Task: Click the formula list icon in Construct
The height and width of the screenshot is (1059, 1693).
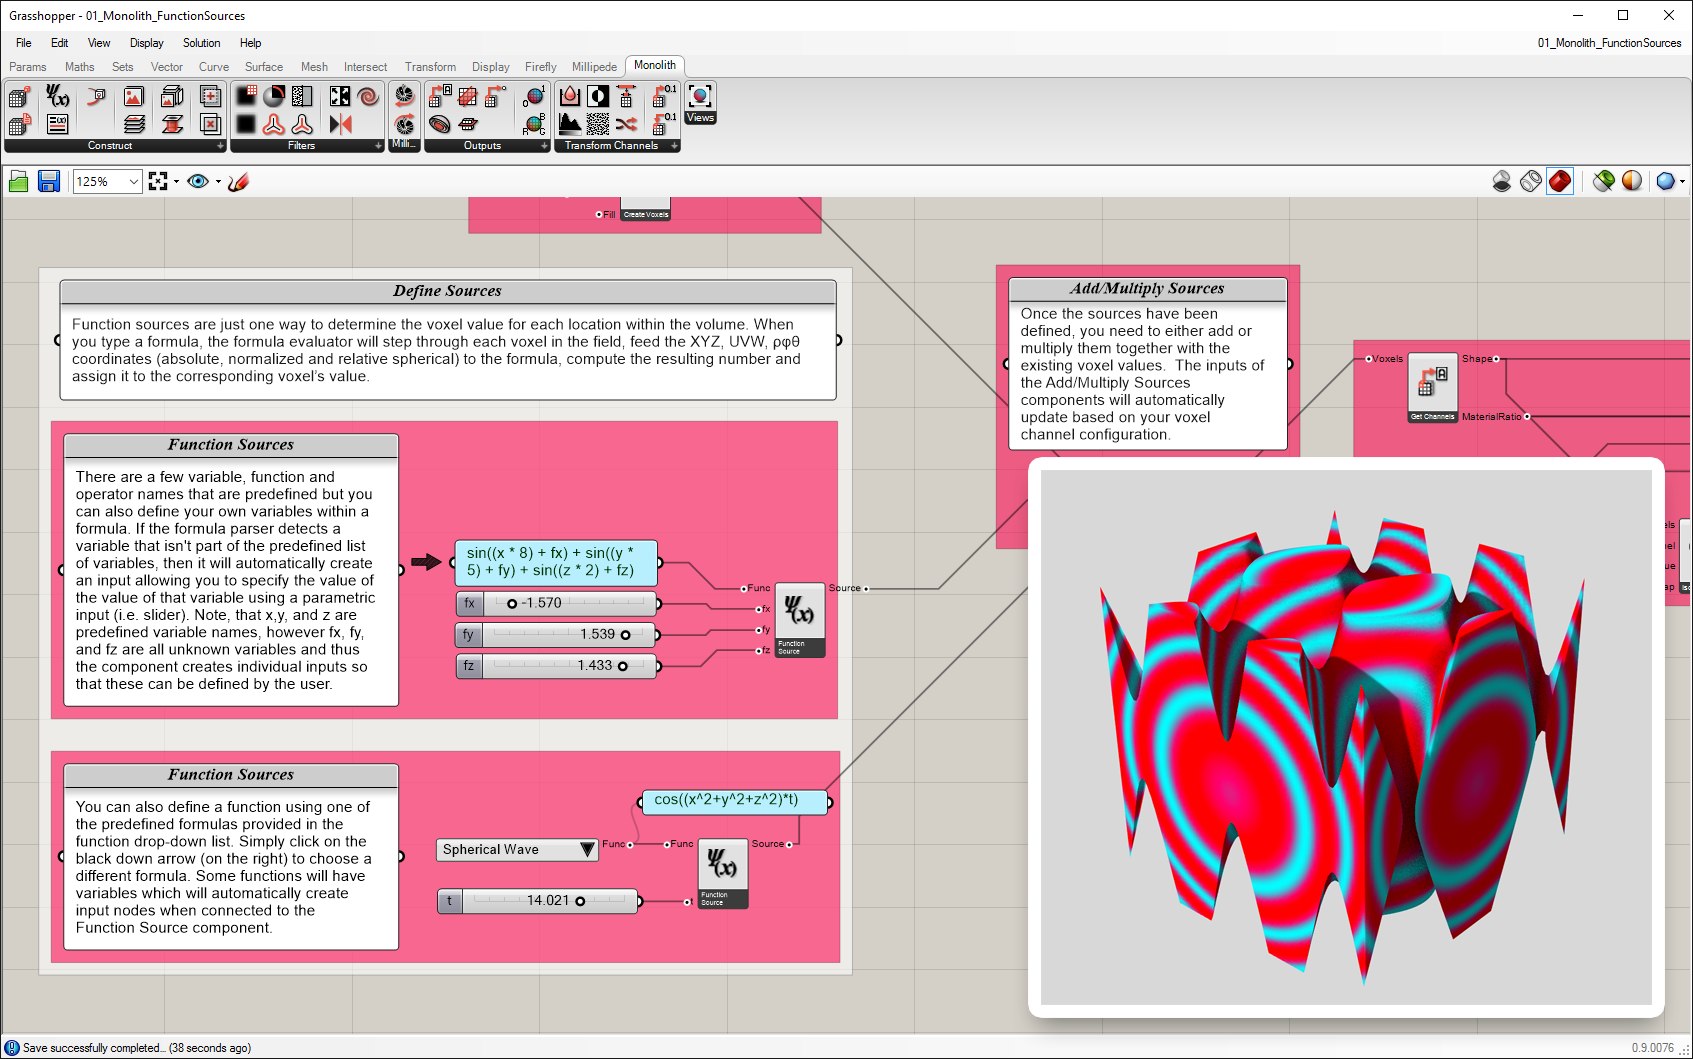Action: (x=58, y=125)
